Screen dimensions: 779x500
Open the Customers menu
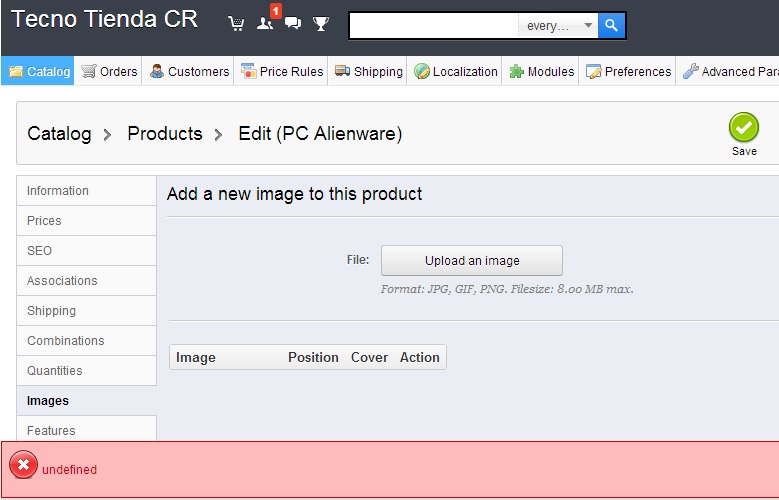(x=189, y=71)
